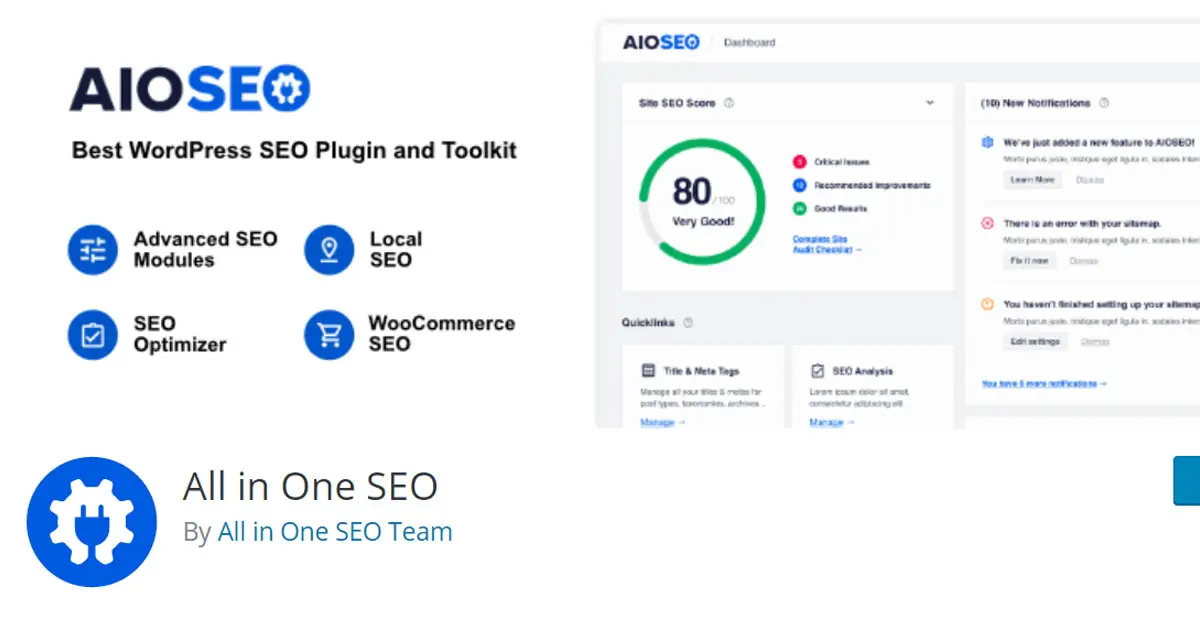Open the All in One SEO Team author link
The image size is (1200, 630).
[x=335, y=532]
